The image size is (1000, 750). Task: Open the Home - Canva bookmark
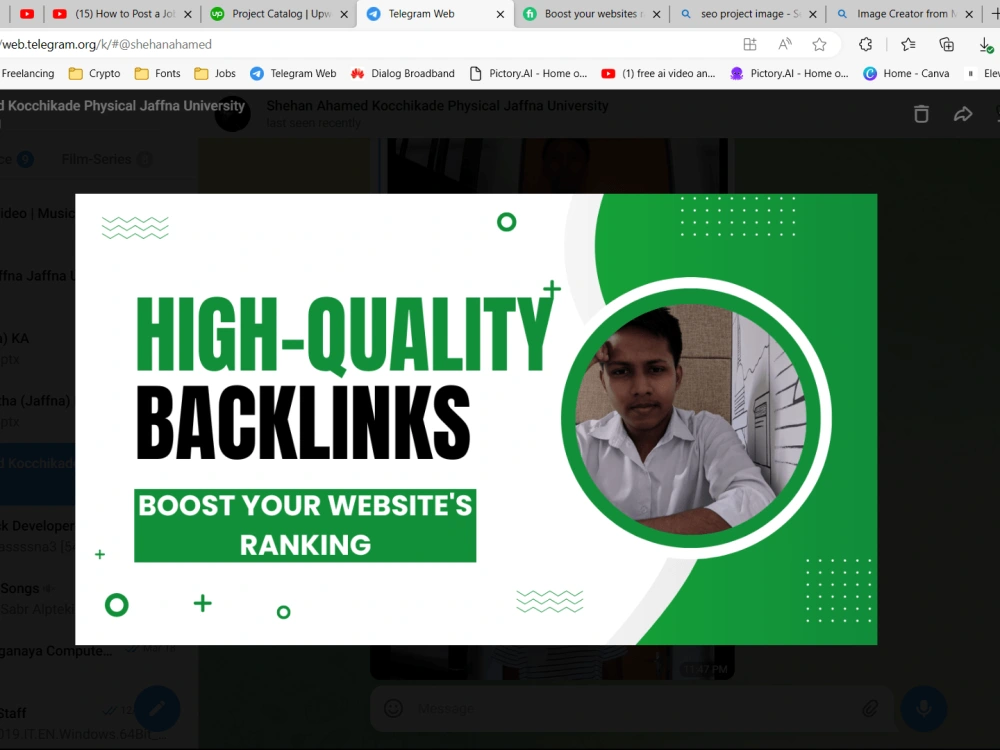click(906, 73)
